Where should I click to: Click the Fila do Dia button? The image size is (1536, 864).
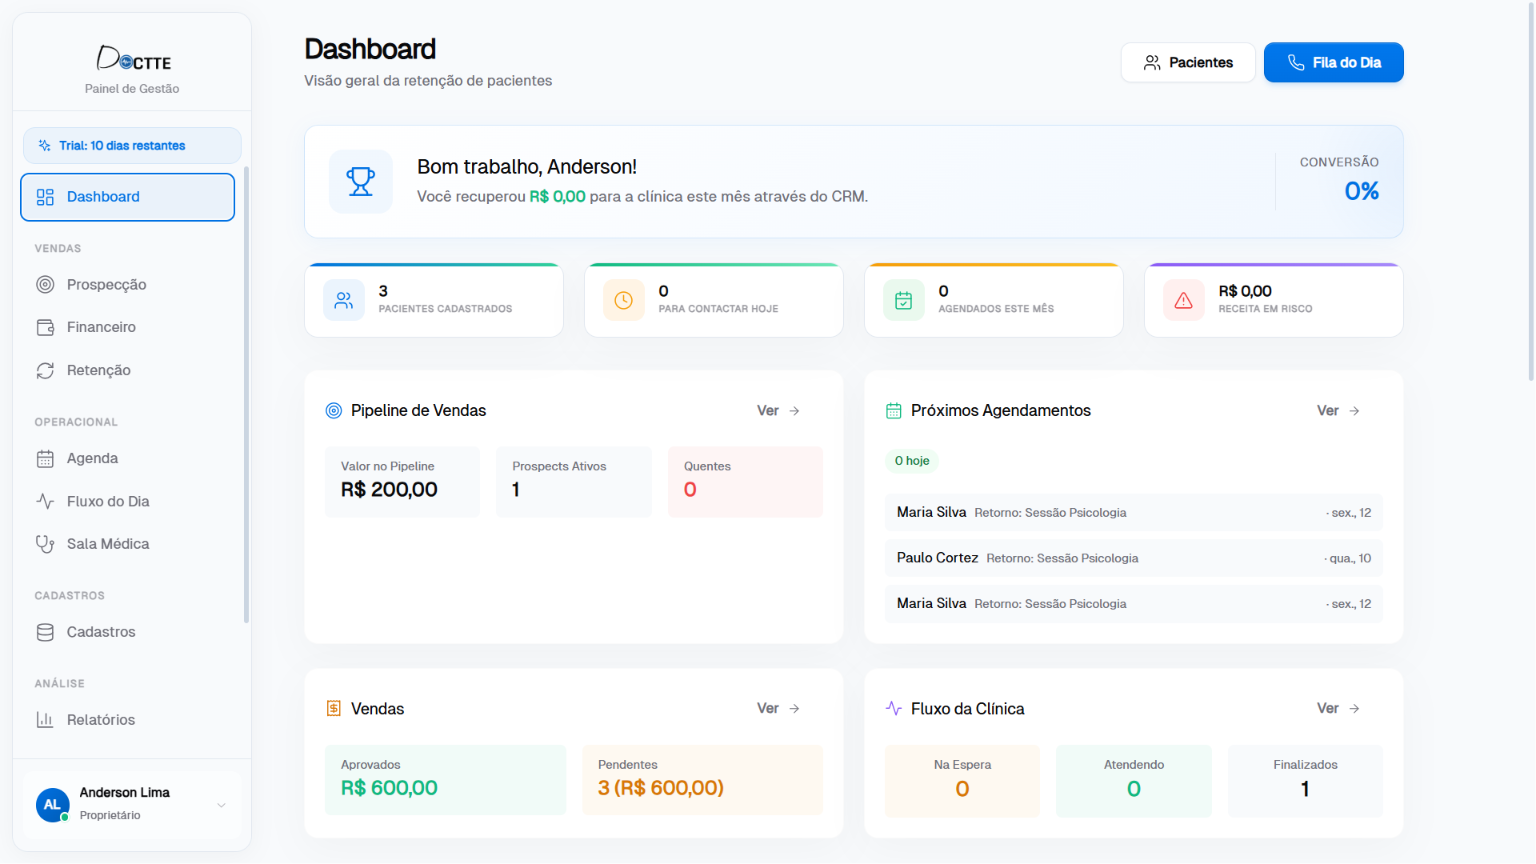pos(1334,62)
